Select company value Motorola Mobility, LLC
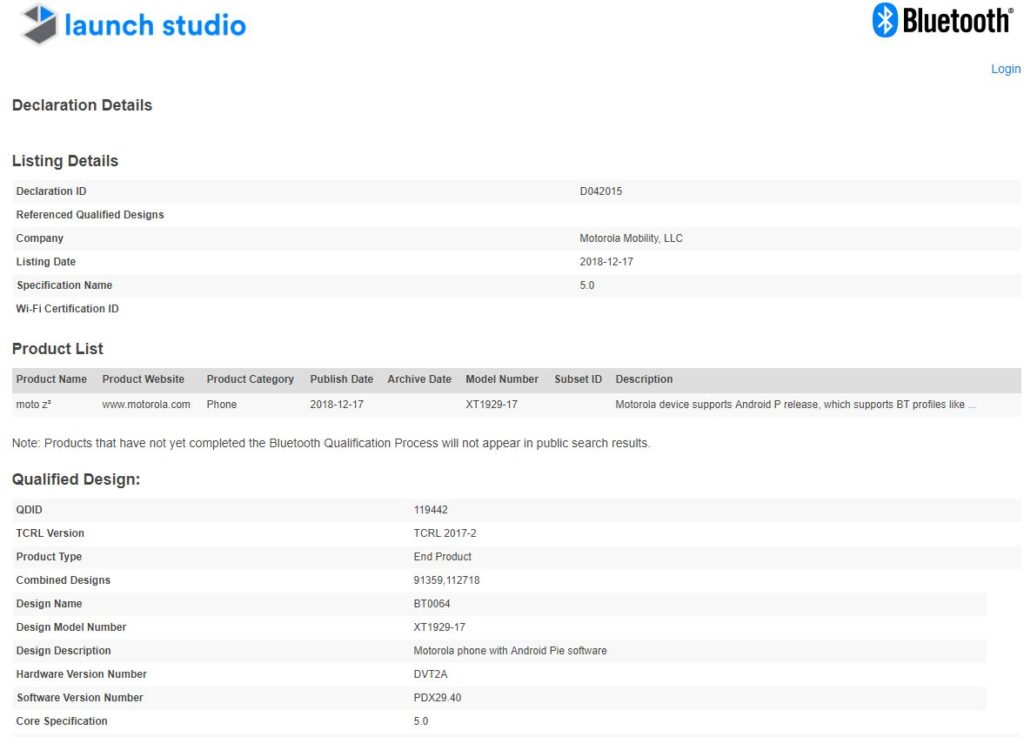The height and width of the screenshot is (737, 1024). (631, 238)
